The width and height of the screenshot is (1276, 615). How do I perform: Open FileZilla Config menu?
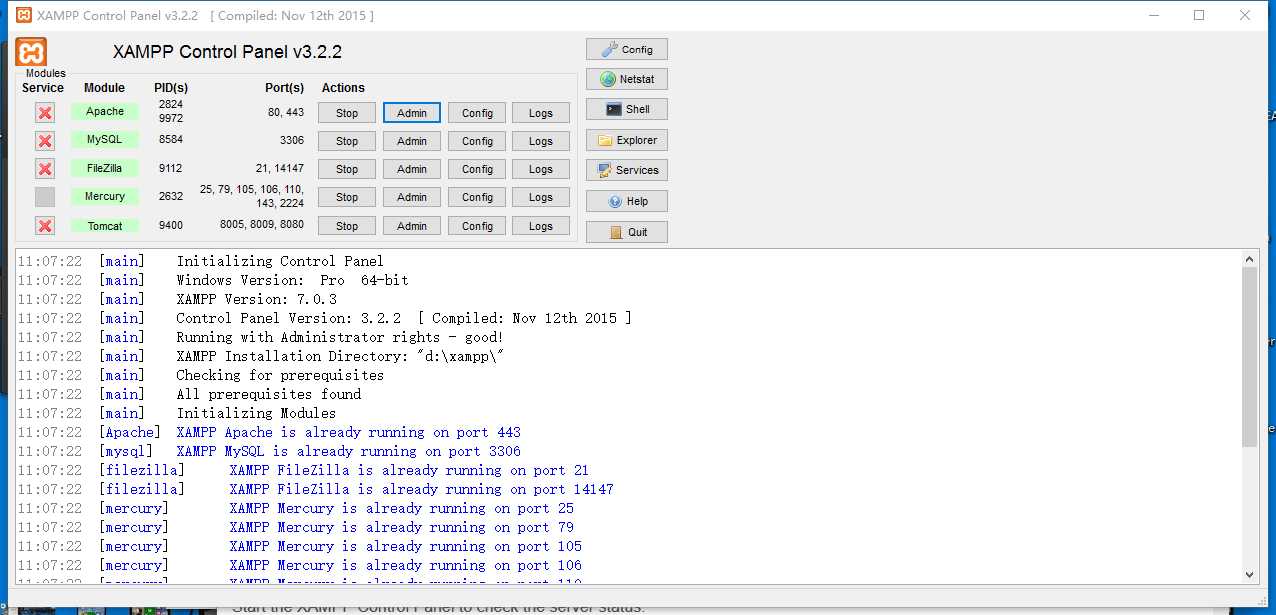coord(477,169)
